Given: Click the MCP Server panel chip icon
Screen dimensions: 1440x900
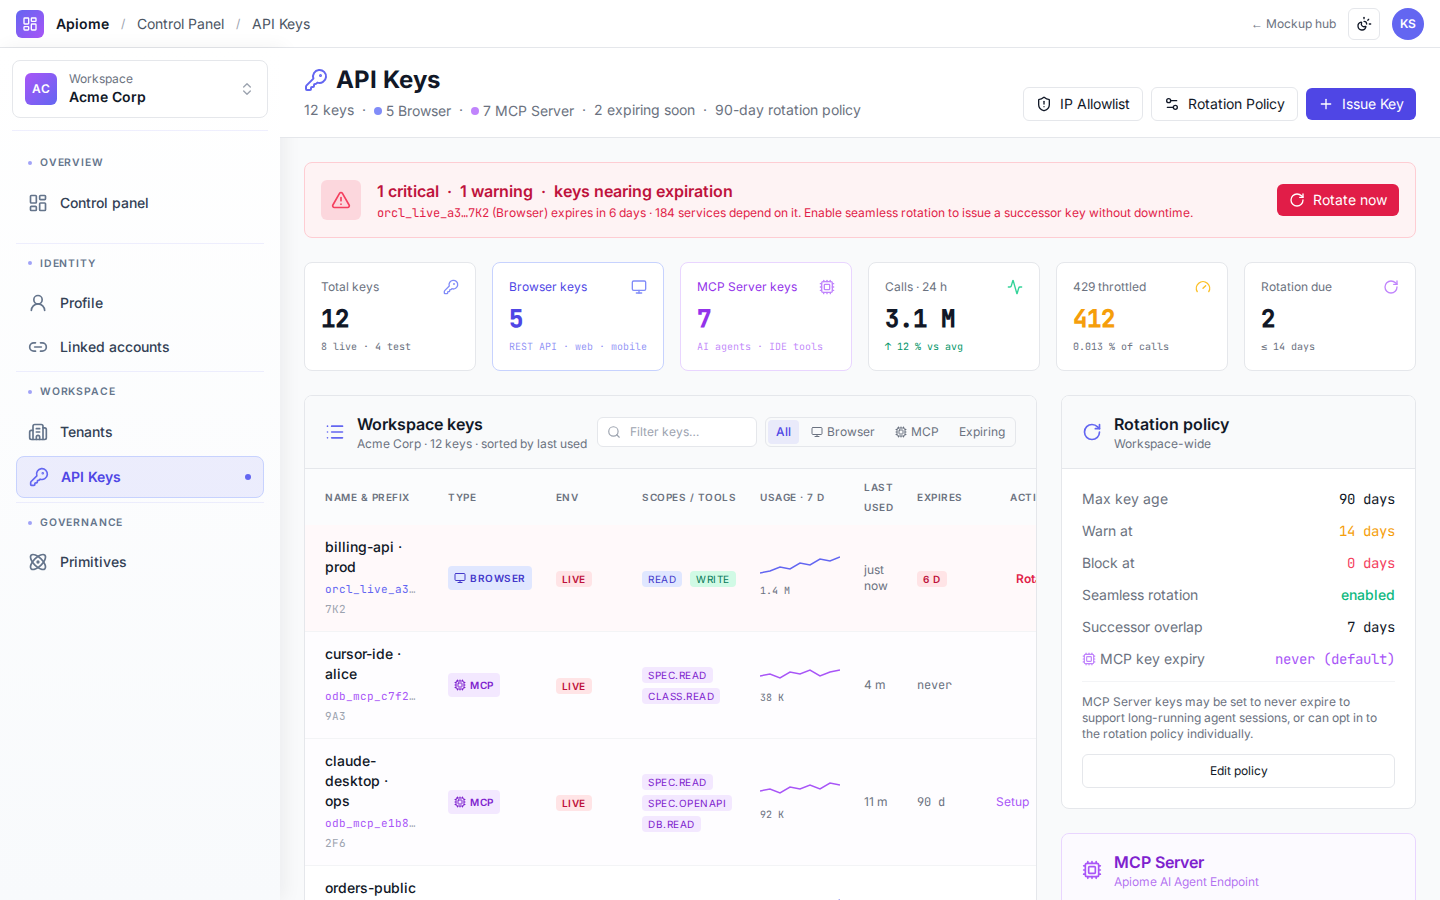Looking at the screenshot, I should coord(1092,870).
